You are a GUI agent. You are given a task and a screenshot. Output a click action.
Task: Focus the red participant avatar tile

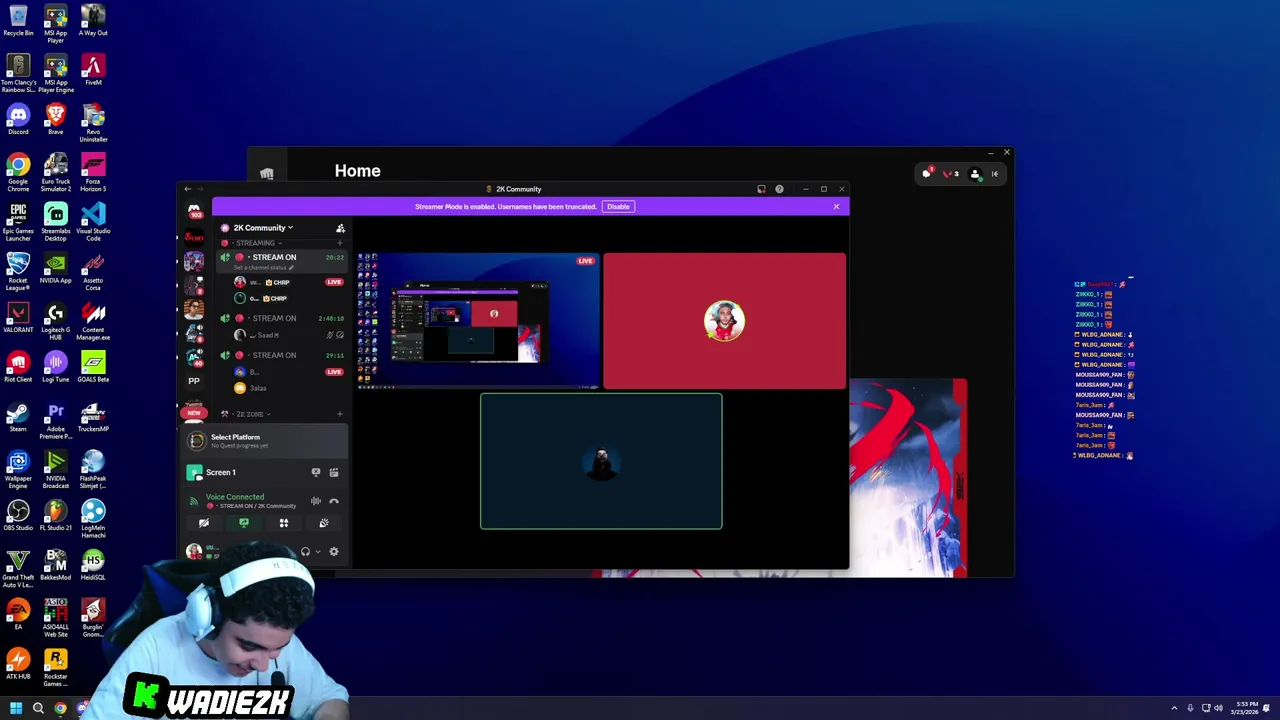pyautogui.click(x=725, y=321)
